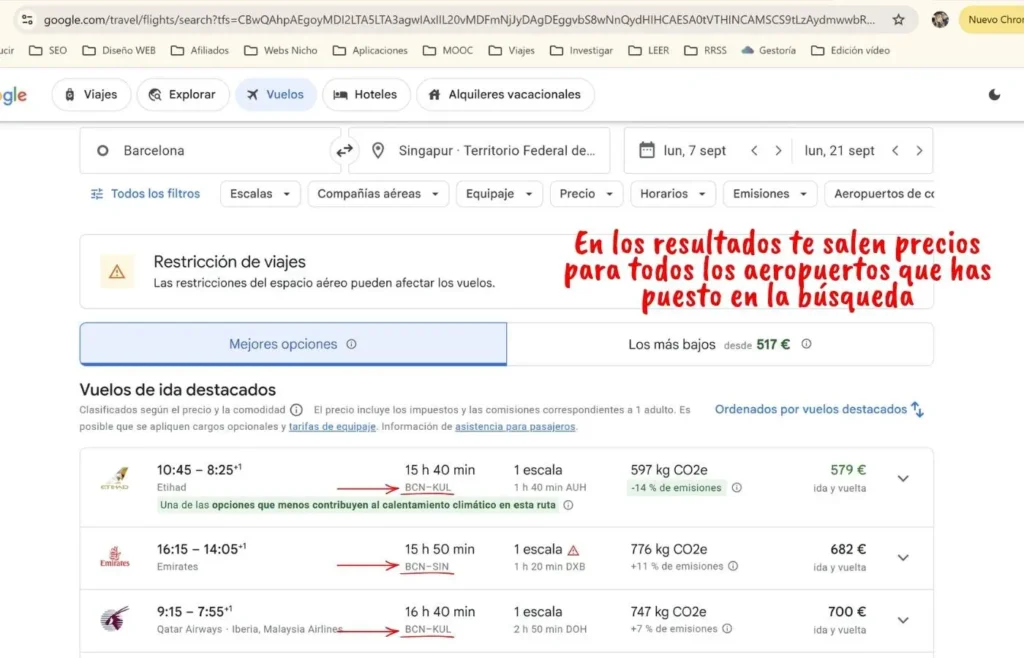
Task: Go to next return date
Action: coord(919,151)
